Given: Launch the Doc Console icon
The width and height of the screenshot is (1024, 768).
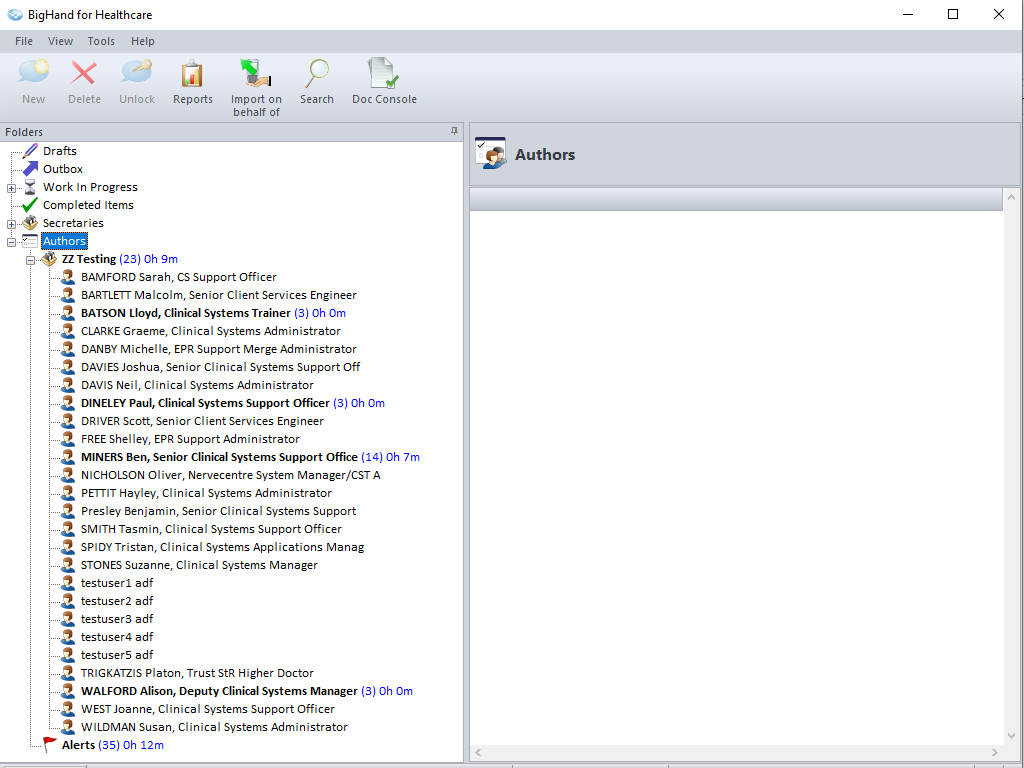Looking at the screenshot, I should 383,72.
